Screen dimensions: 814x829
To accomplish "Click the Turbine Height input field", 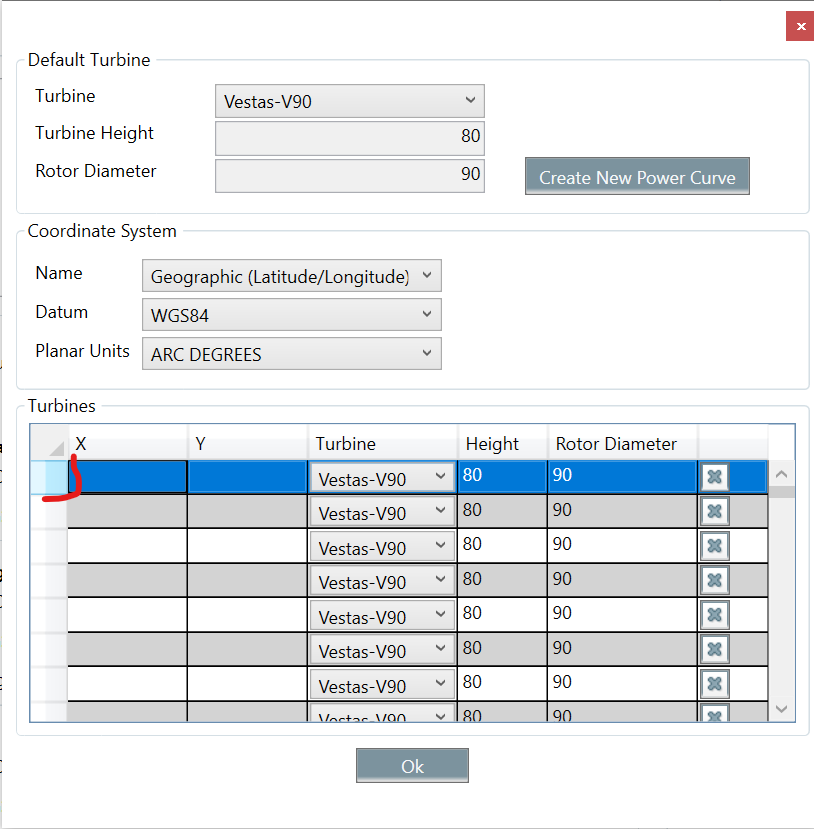I will (349, 137).
